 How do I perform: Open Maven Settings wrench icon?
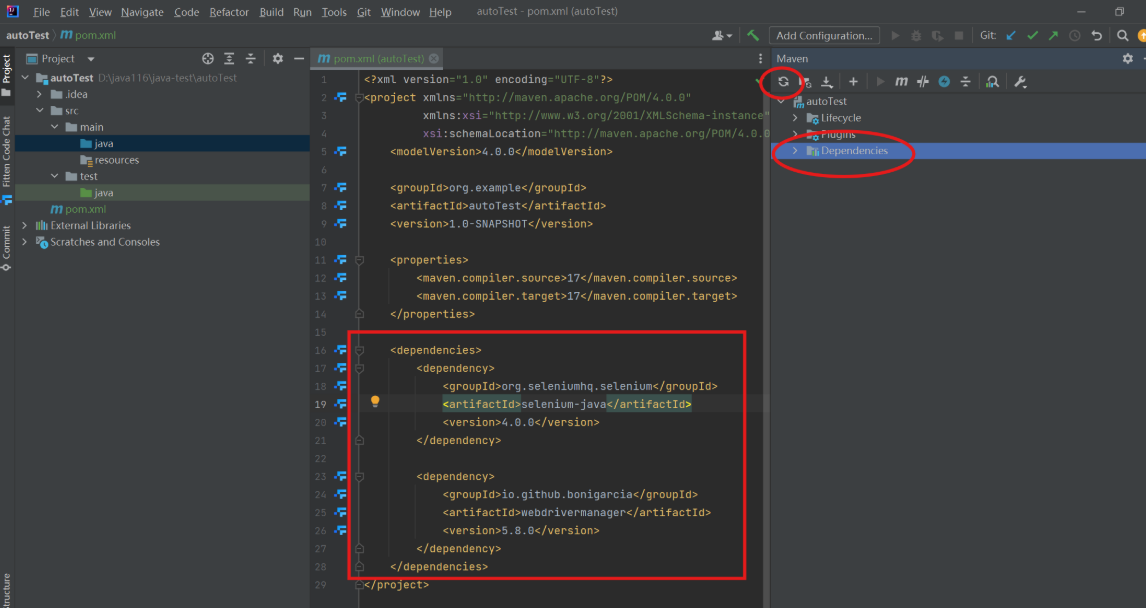pyautogui.click(x=1020, y=82)
